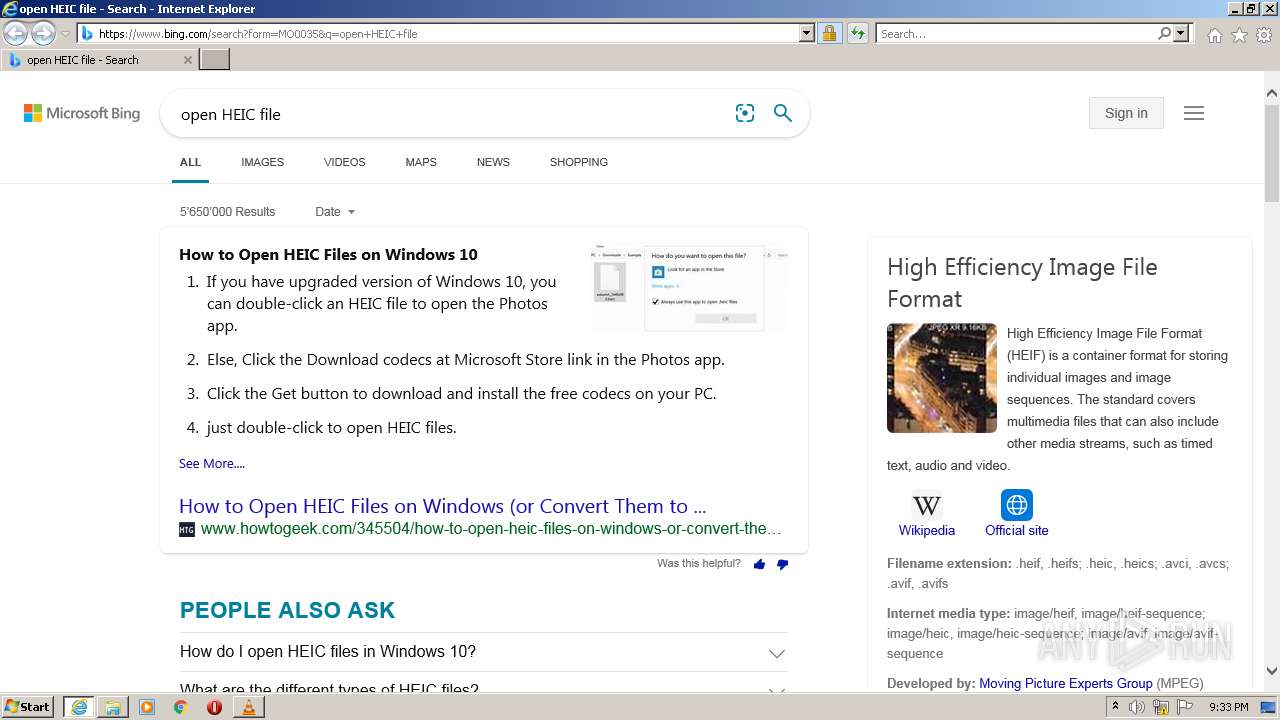1280x720 pixels.
Task: Open the media player taskbar icon
Action: (147, 707)
